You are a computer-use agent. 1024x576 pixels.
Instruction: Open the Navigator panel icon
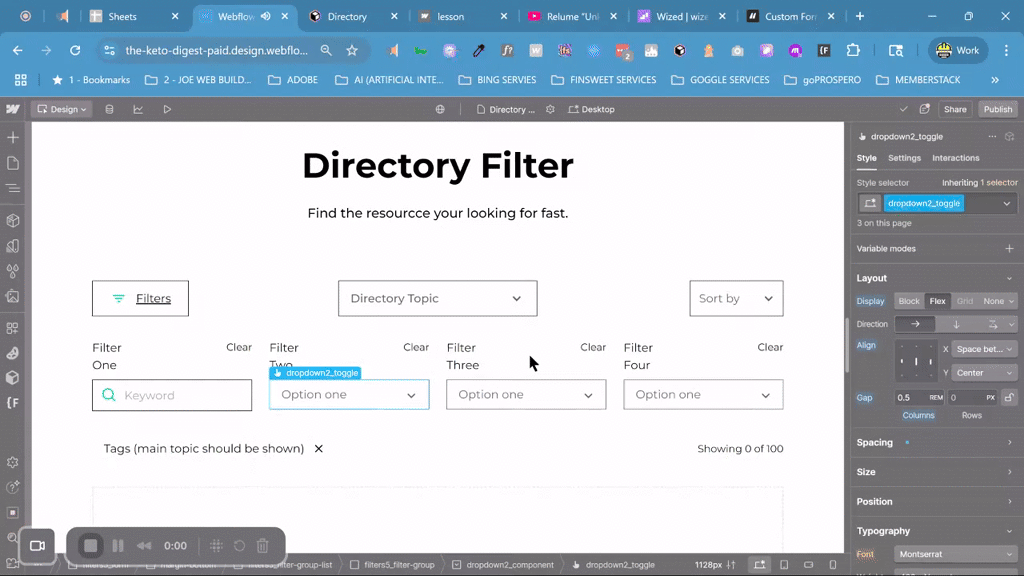tap(13, 188)
